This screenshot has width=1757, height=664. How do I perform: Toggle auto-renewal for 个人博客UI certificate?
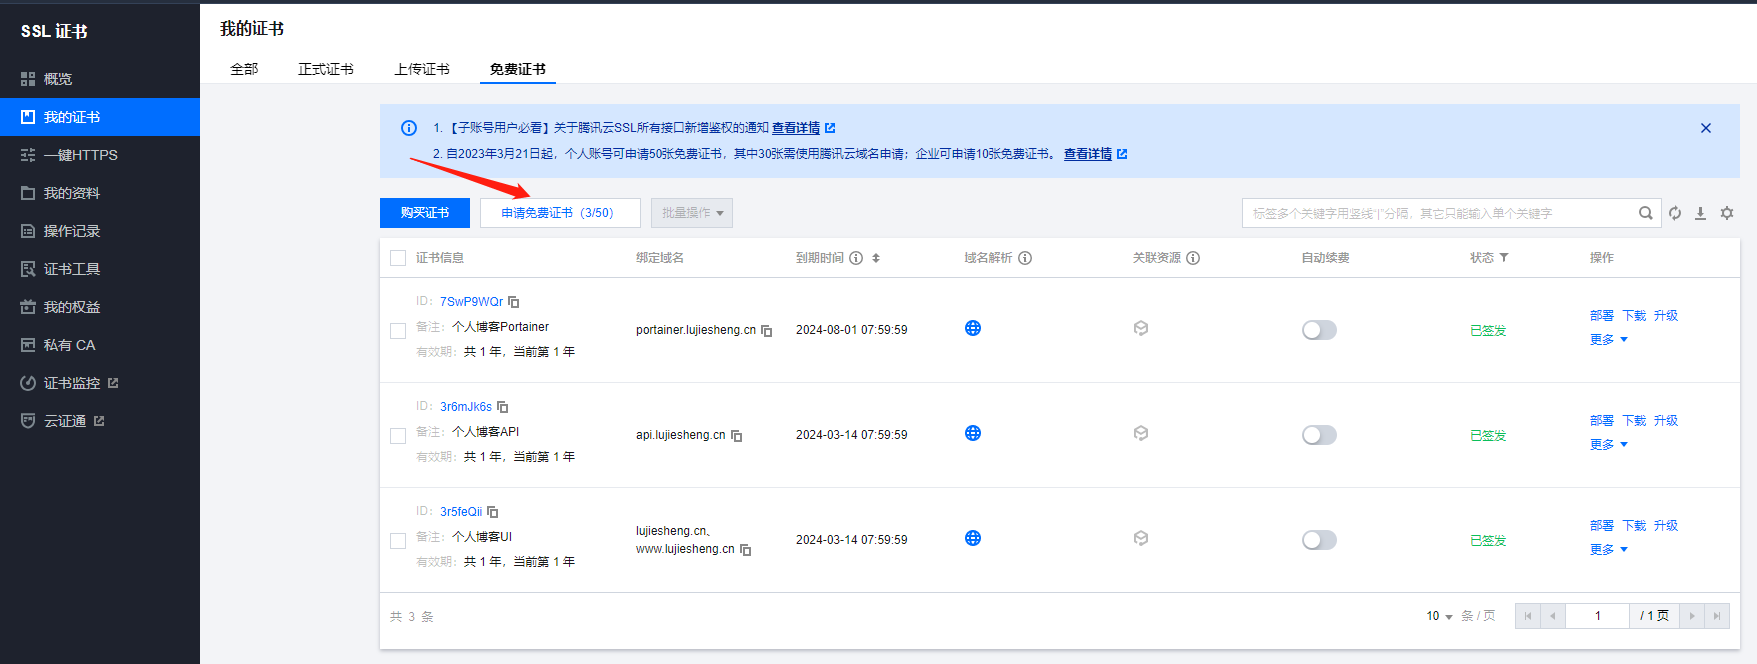1319,540
